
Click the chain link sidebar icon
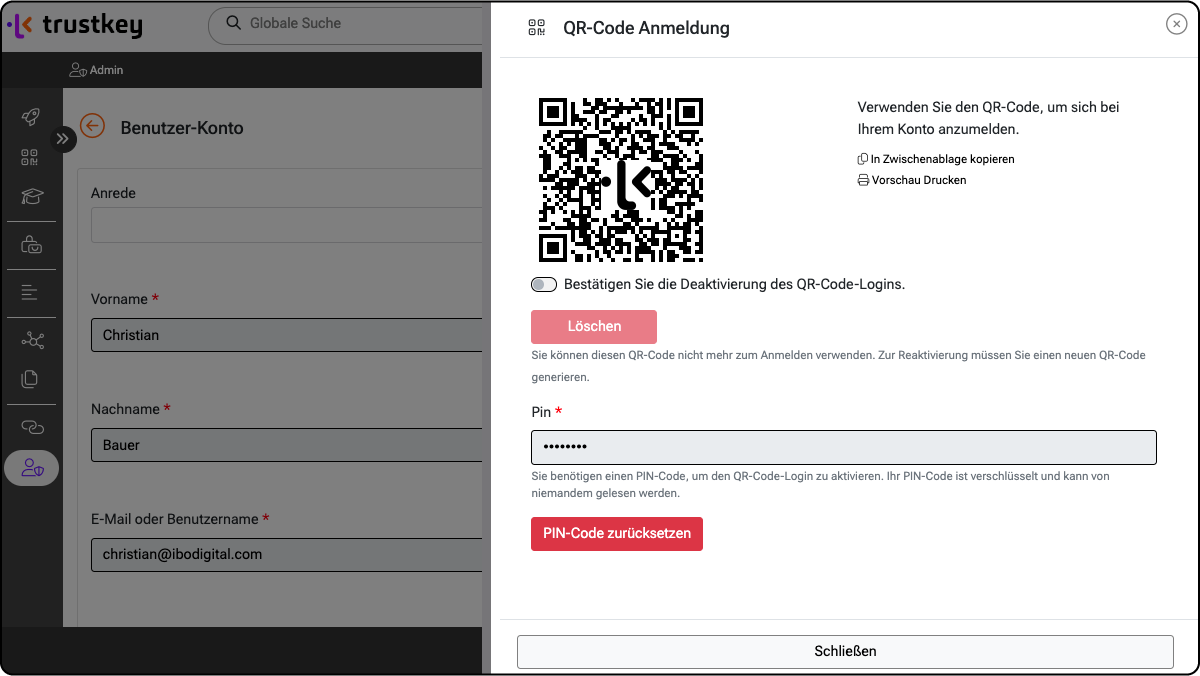coord(32,427)
